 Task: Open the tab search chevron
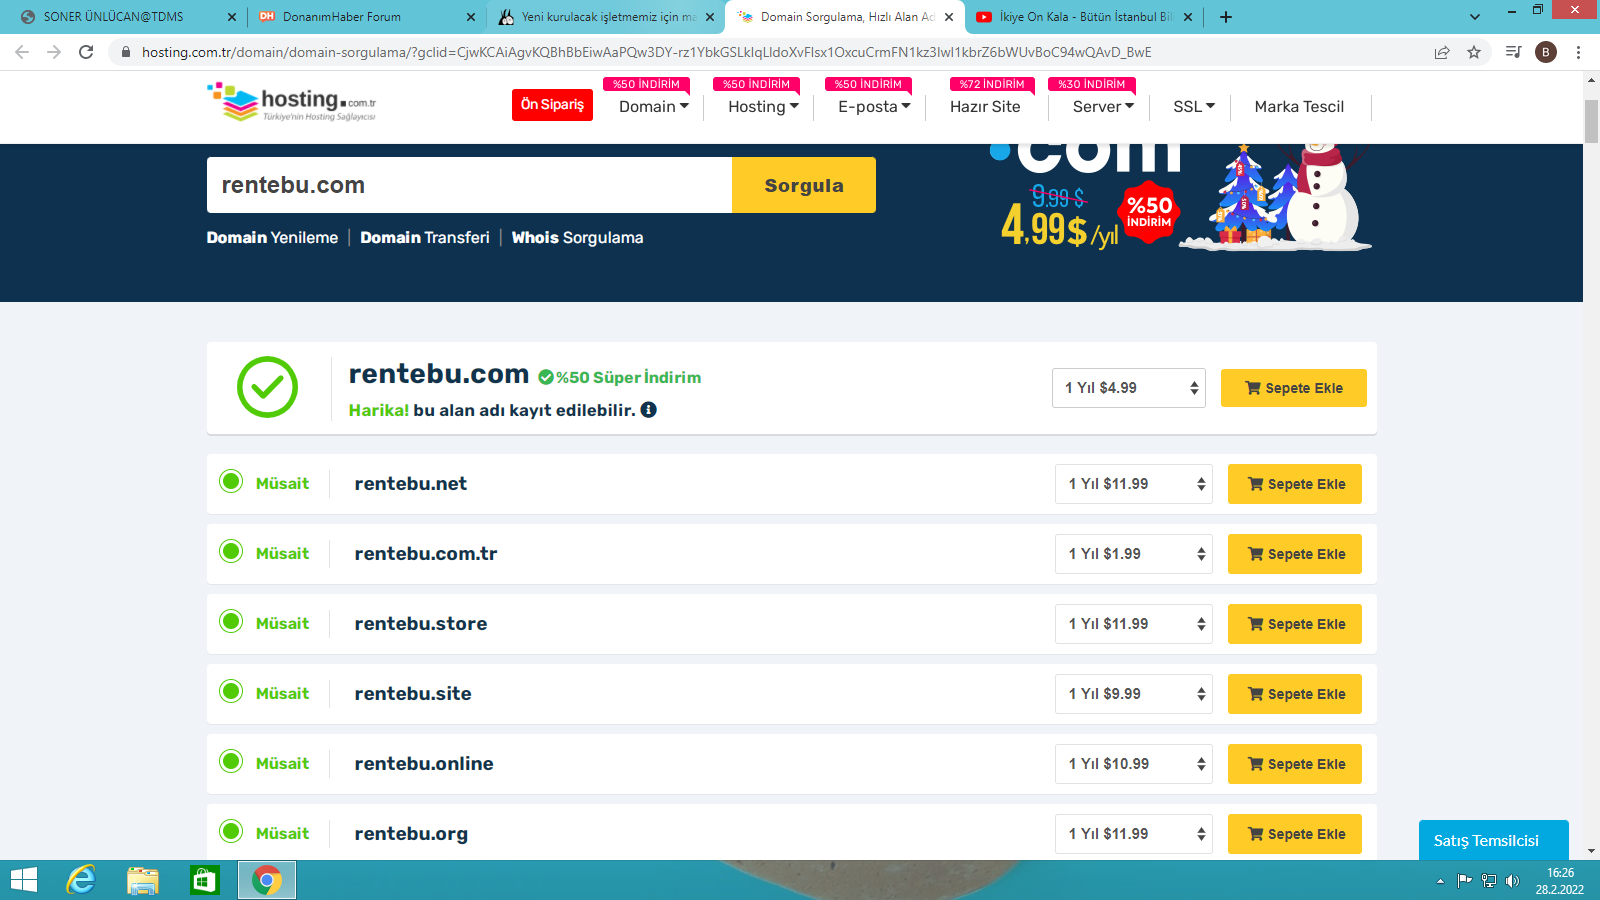1475,17
